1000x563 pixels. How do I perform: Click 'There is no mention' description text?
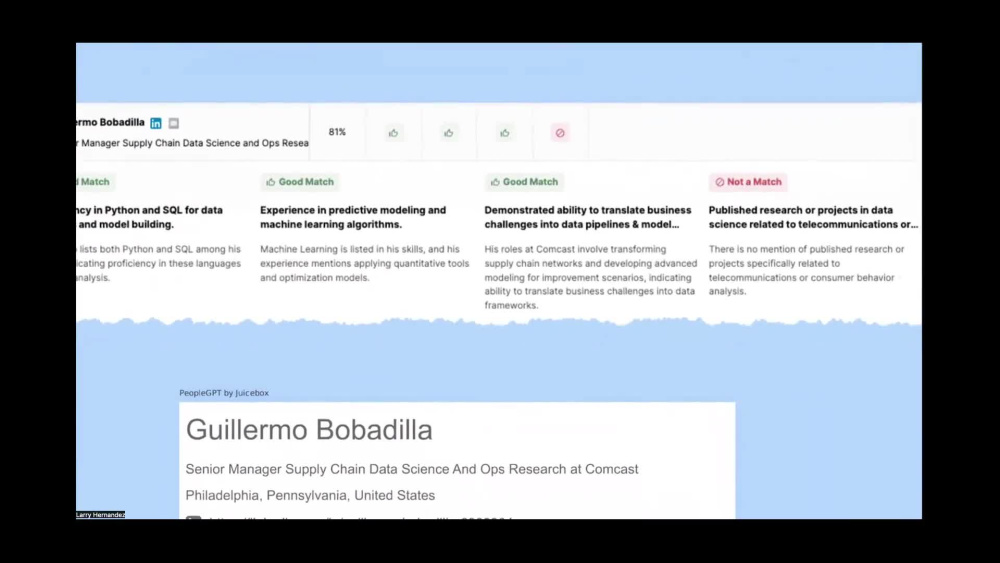(x=807, y=270)
